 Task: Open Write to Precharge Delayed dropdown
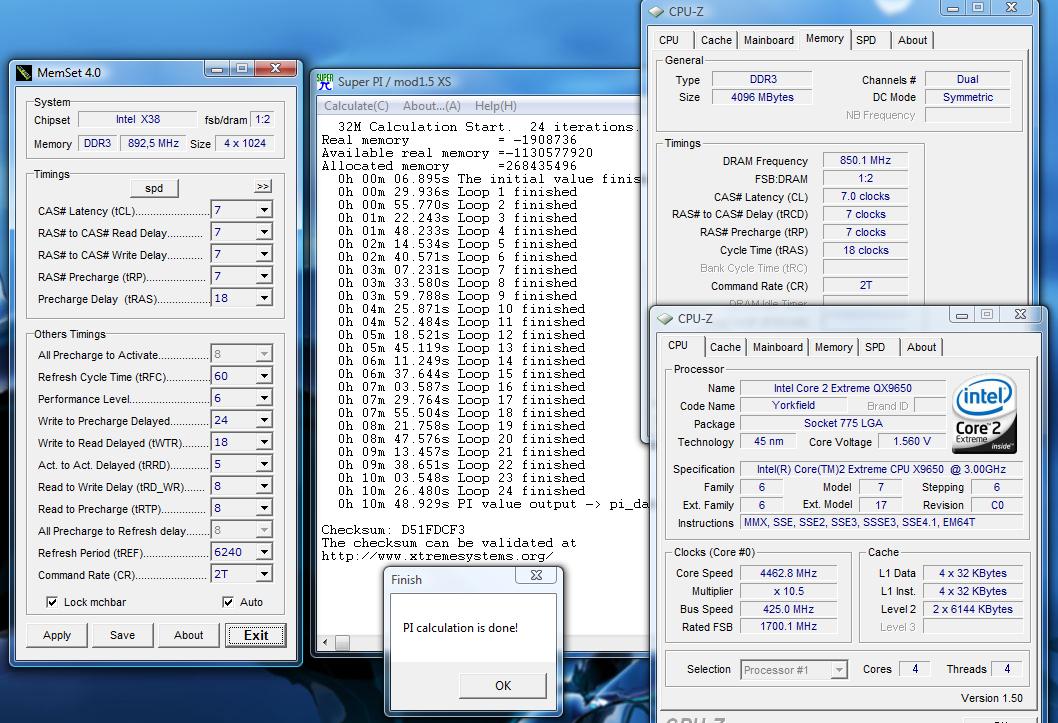point(264,420)
